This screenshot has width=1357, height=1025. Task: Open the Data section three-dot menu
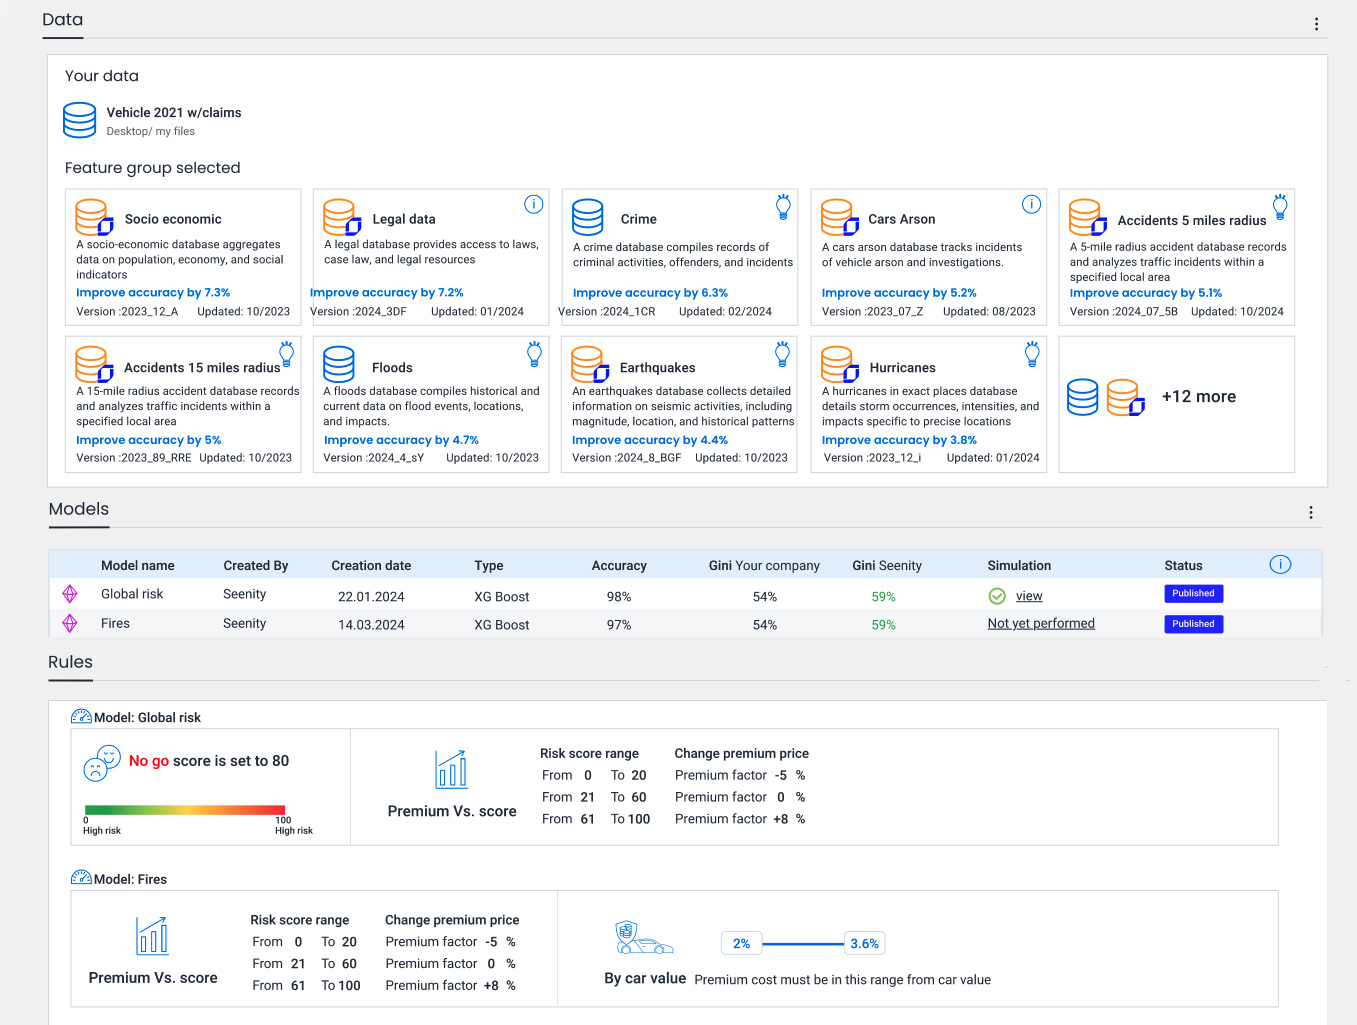point(1316,24)
